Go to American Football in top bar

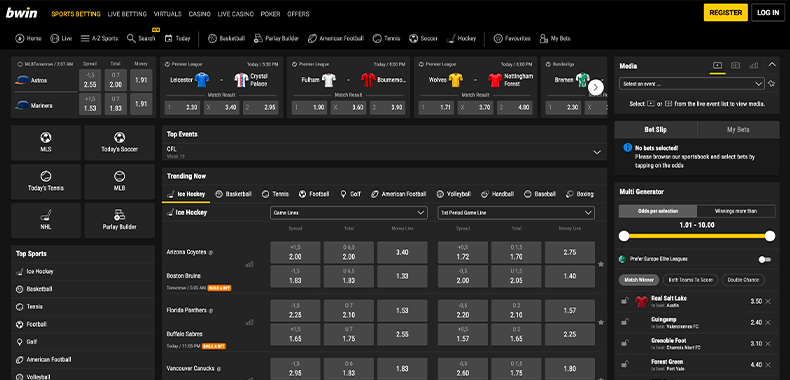336,38
